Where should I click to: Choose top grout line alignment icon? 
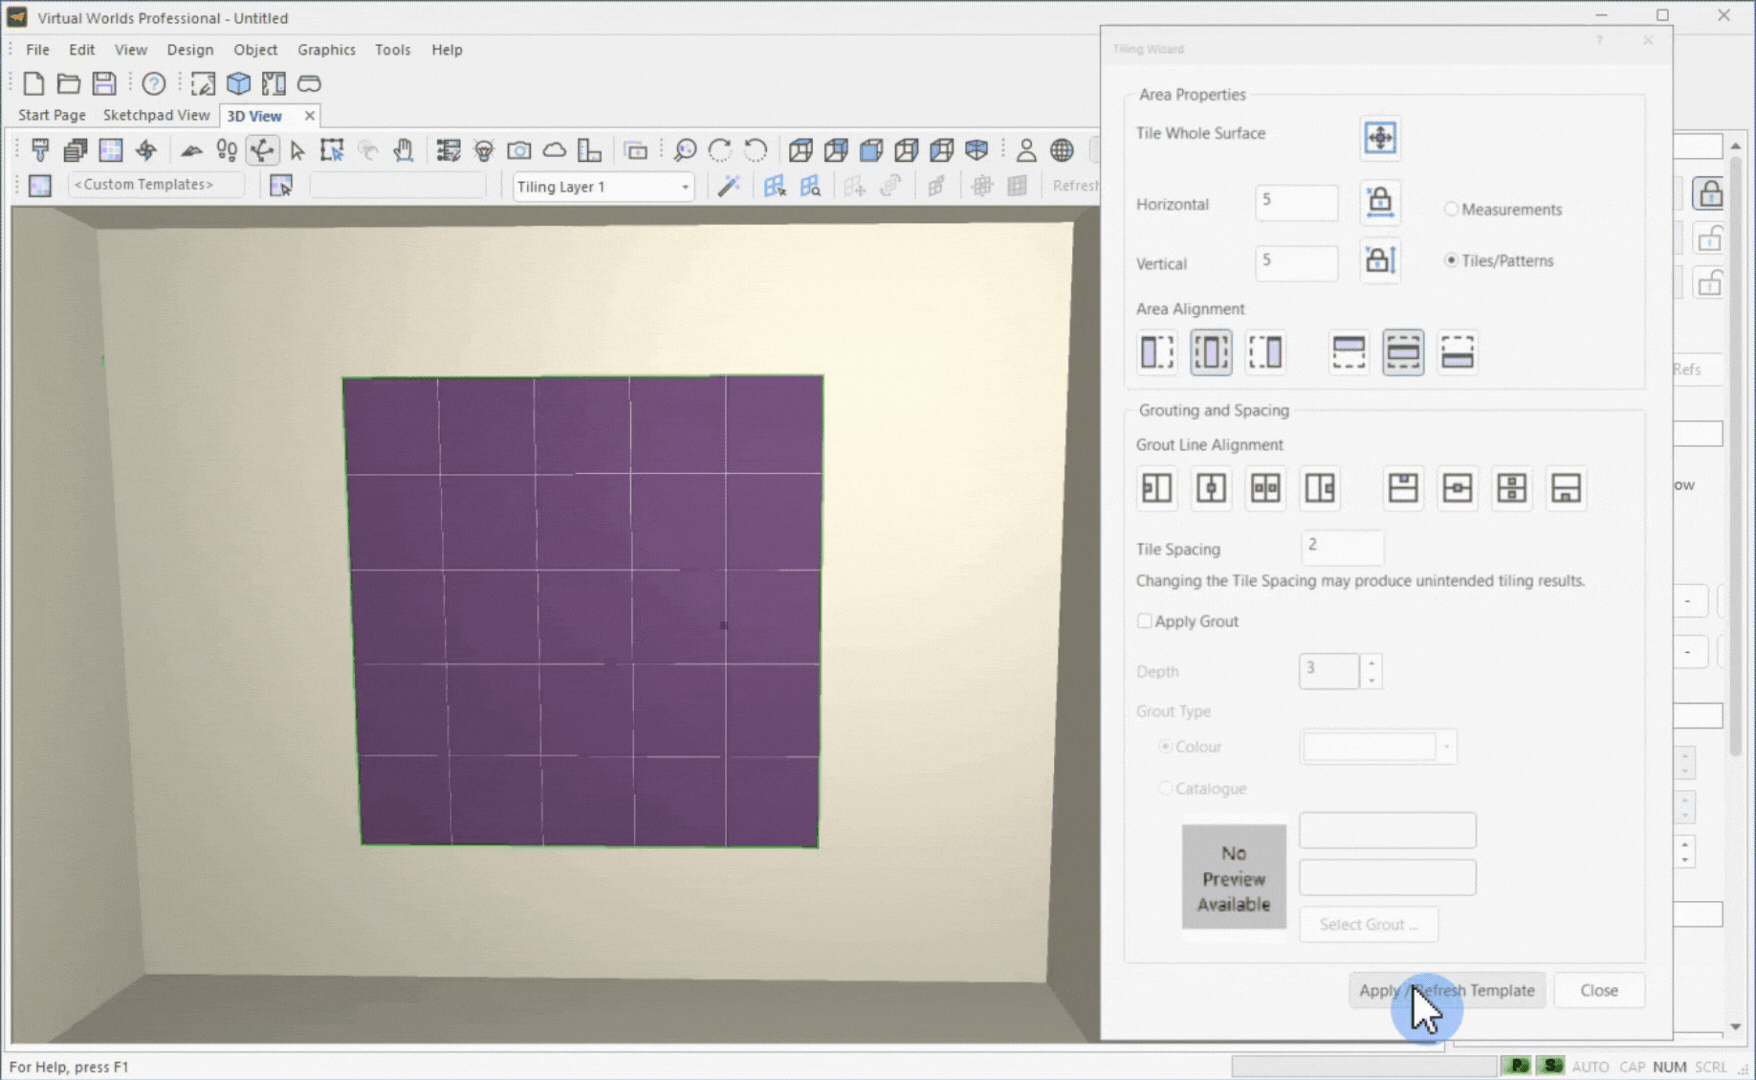[x=1403, y=488]
